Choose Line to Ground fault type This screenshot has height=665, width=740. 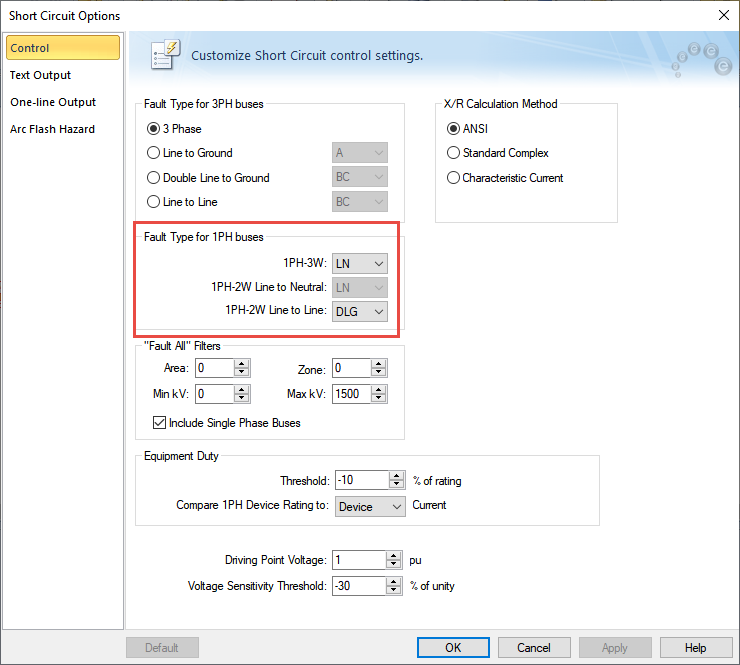click(x=153, y=153)
